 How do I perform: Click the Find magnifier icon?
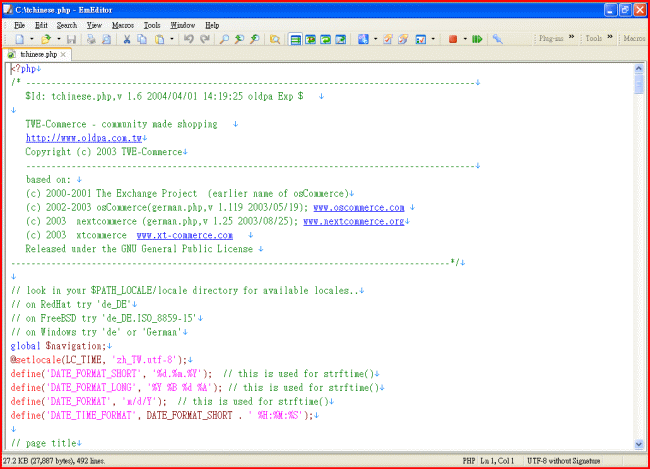click(224, 39)
